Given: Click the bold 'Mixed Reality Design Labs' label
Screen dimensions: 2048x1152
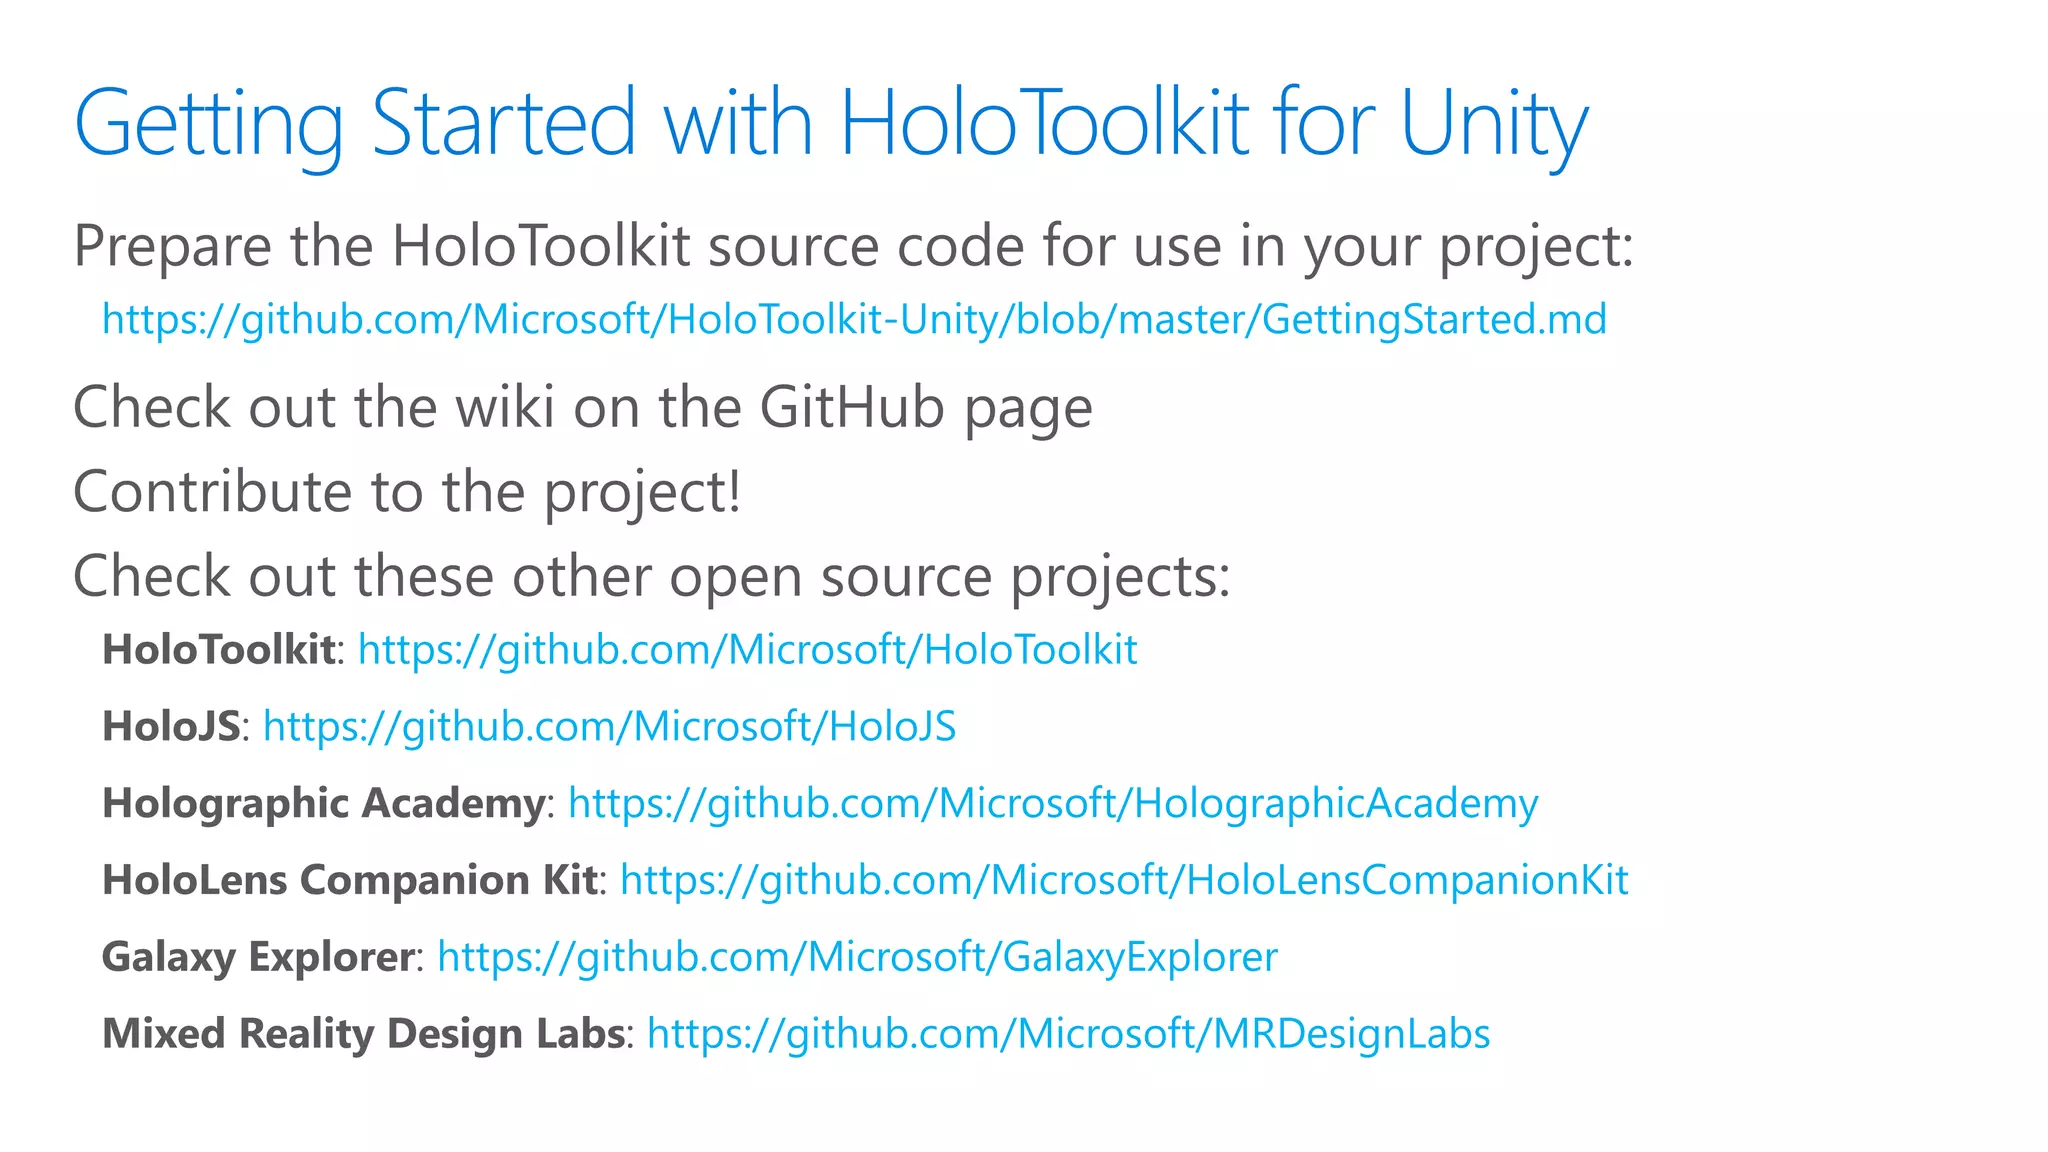Looking at the screenshot, I should [x=363, y=1034].
